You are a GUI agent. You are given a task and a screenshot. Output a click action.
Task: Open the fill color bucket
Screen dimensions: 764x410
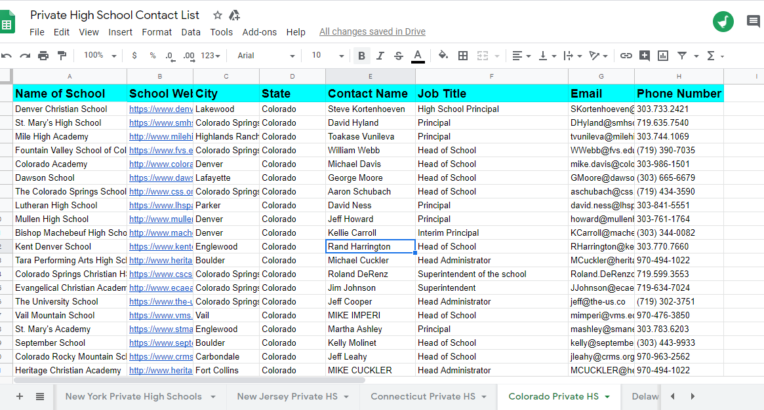pos(443,55)
